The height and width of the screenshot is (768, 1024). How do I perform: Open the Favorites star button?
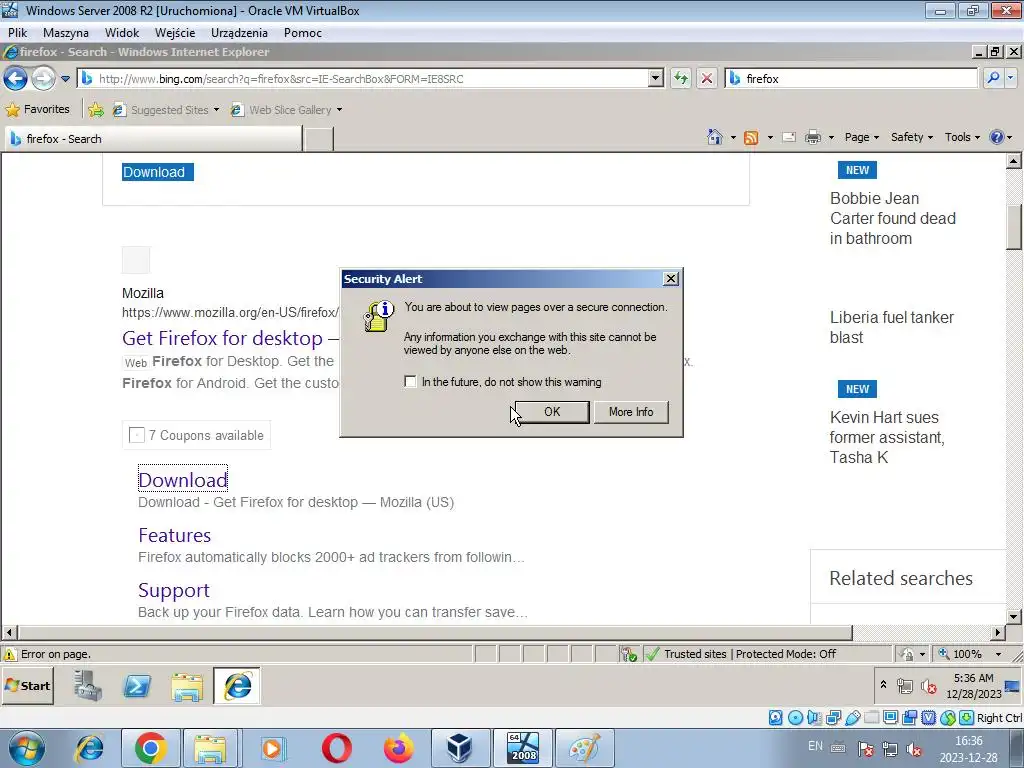pyautogui.click(x=38, y=109)
